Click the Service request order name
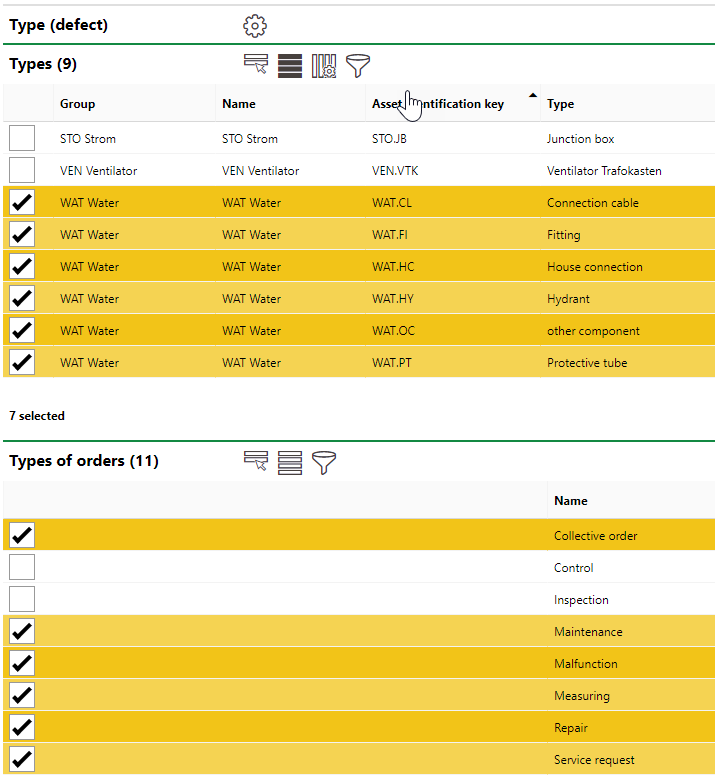Viewport: 715px width, 778px height. [x=594, y=760]
